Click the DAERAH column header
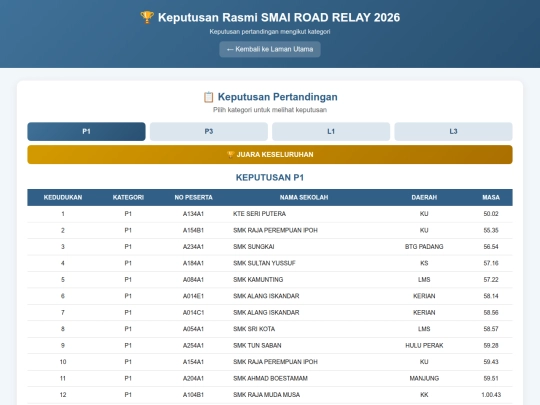Image resolution: width=540 pixels, height=405 pixels. pyautogui.click(x=424, y=197)
